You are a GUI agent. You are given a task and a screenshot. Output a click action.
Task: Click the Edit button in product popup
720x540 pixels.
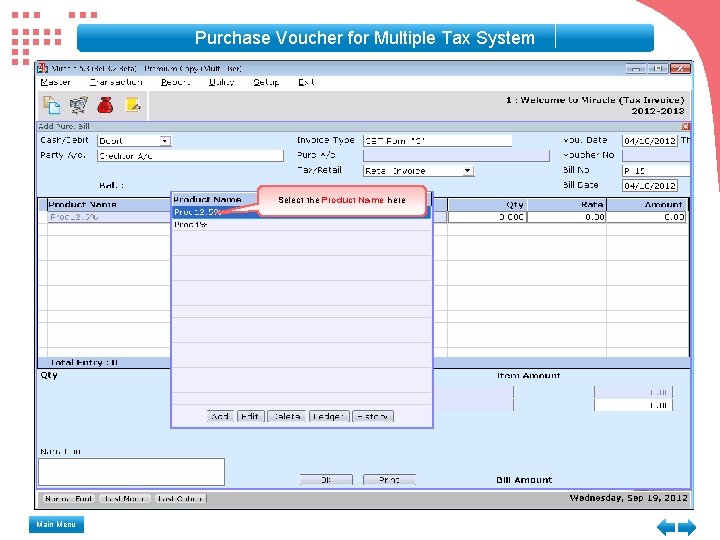[250, 416]
